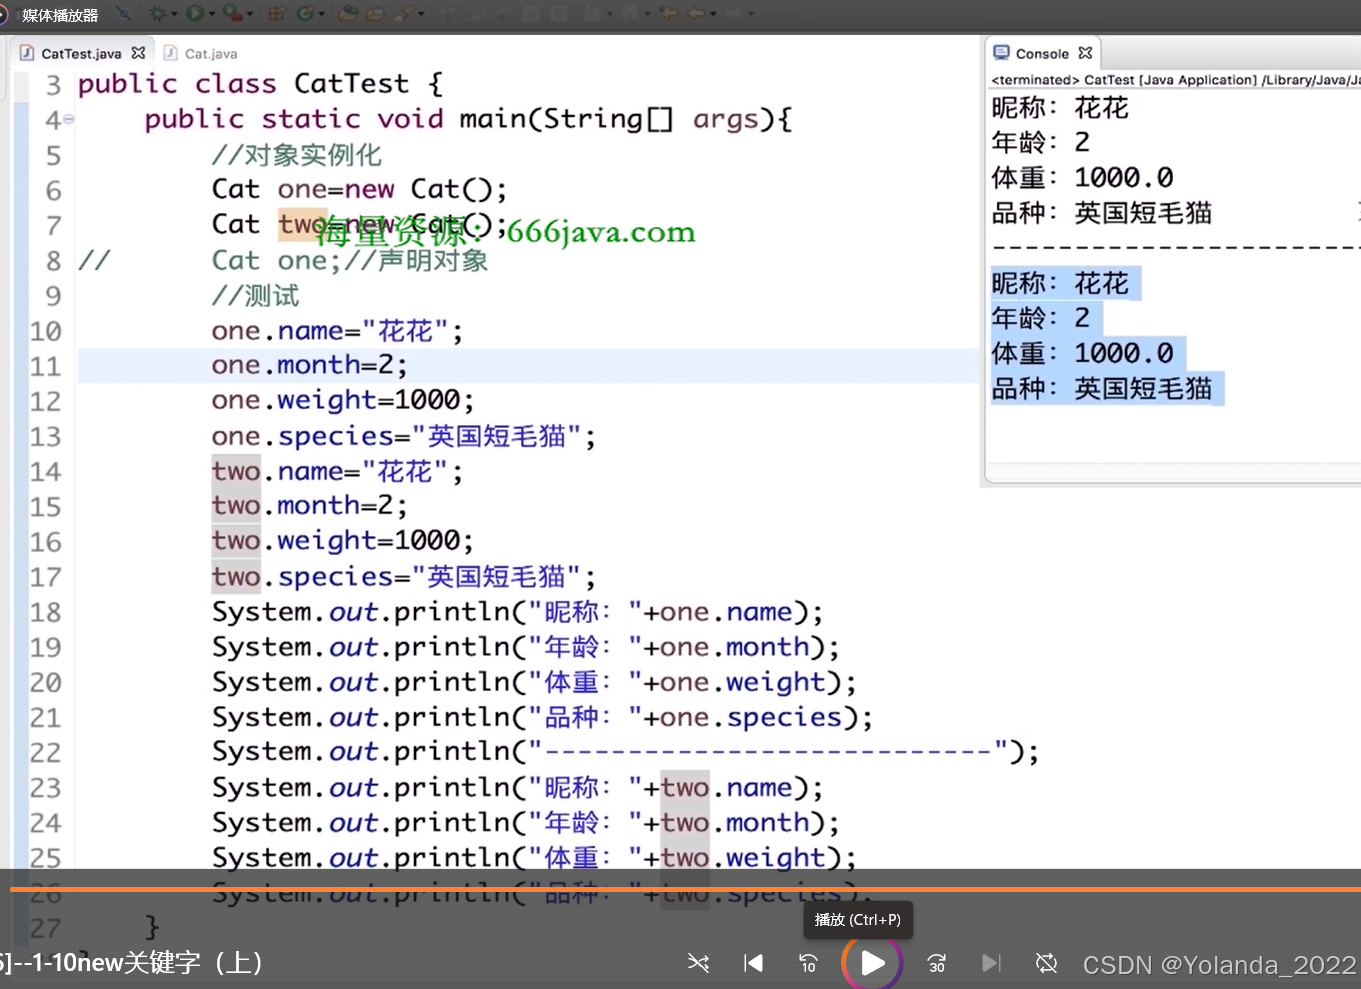Click the Debug bug icon in toolbar
The width and height of the screenshot is (1361, 989).
(x=157, y=13)
